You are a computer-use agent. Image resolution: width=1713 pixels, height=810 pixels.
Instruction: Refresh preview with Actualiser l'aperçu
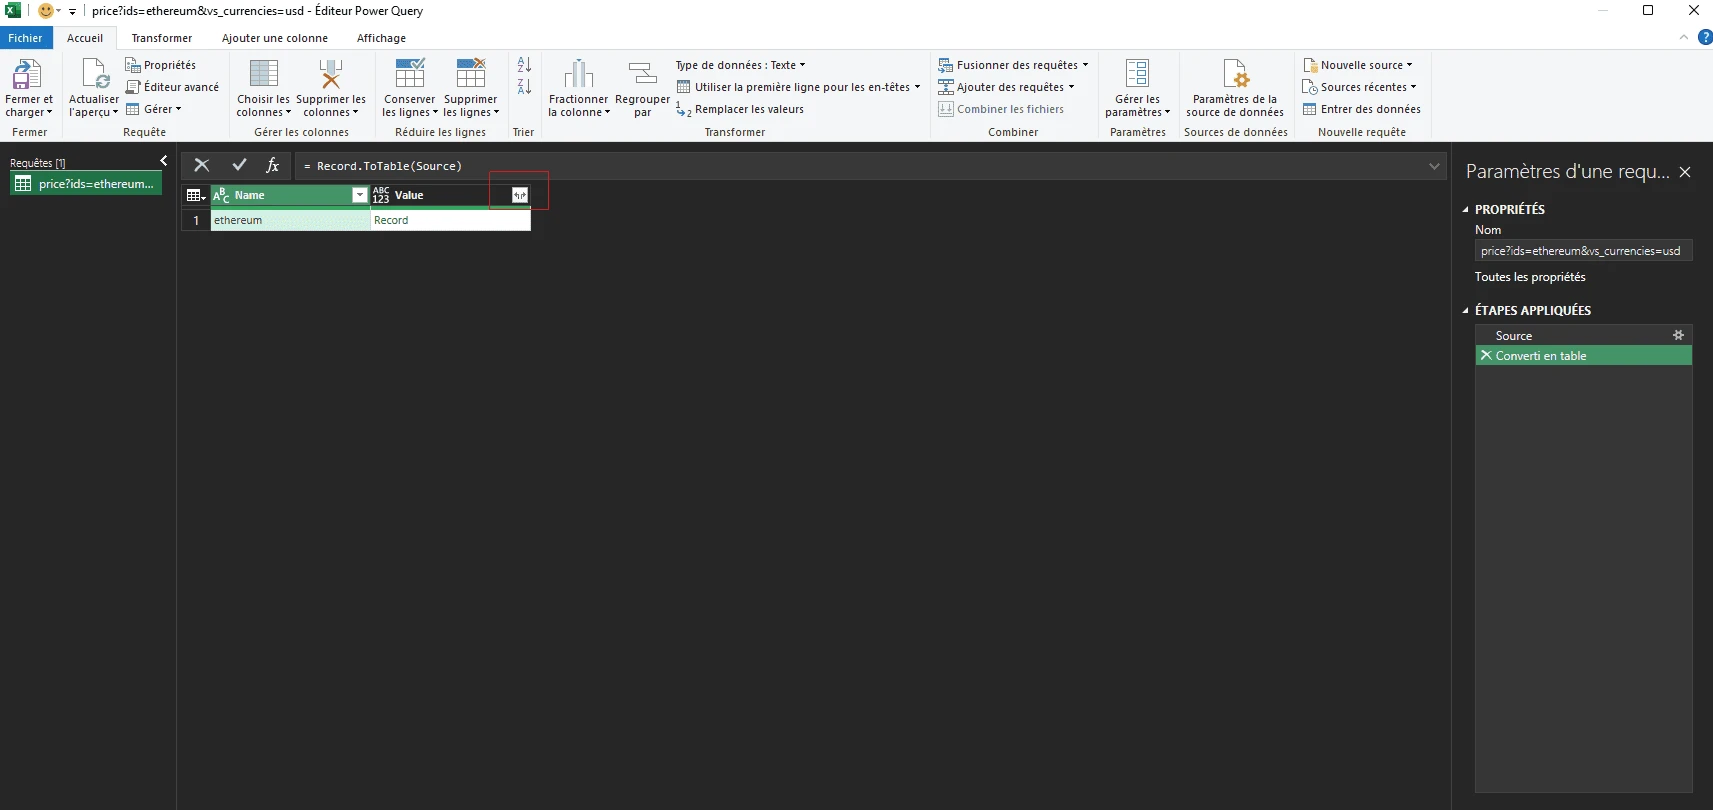point(94,76)
